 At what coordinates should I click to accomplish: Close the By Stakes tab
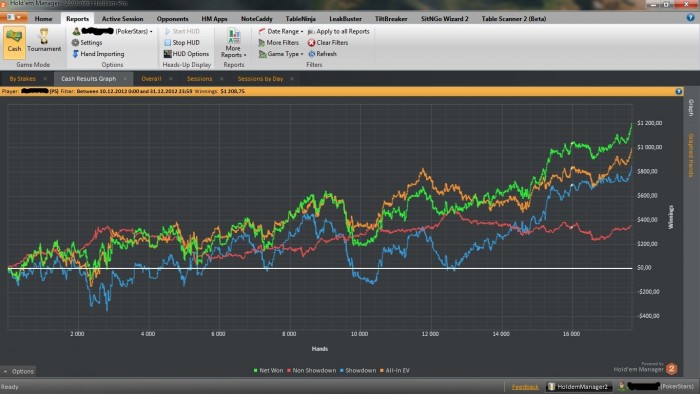[x=45, y=79]
